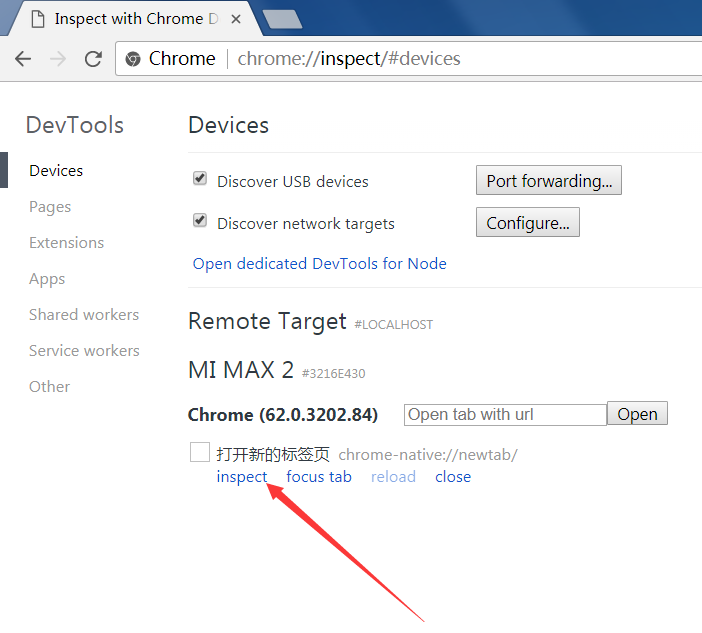Viewport: 702px width, 633px height.
Task: Open Port forwarding settings
Action: [548, 180]
